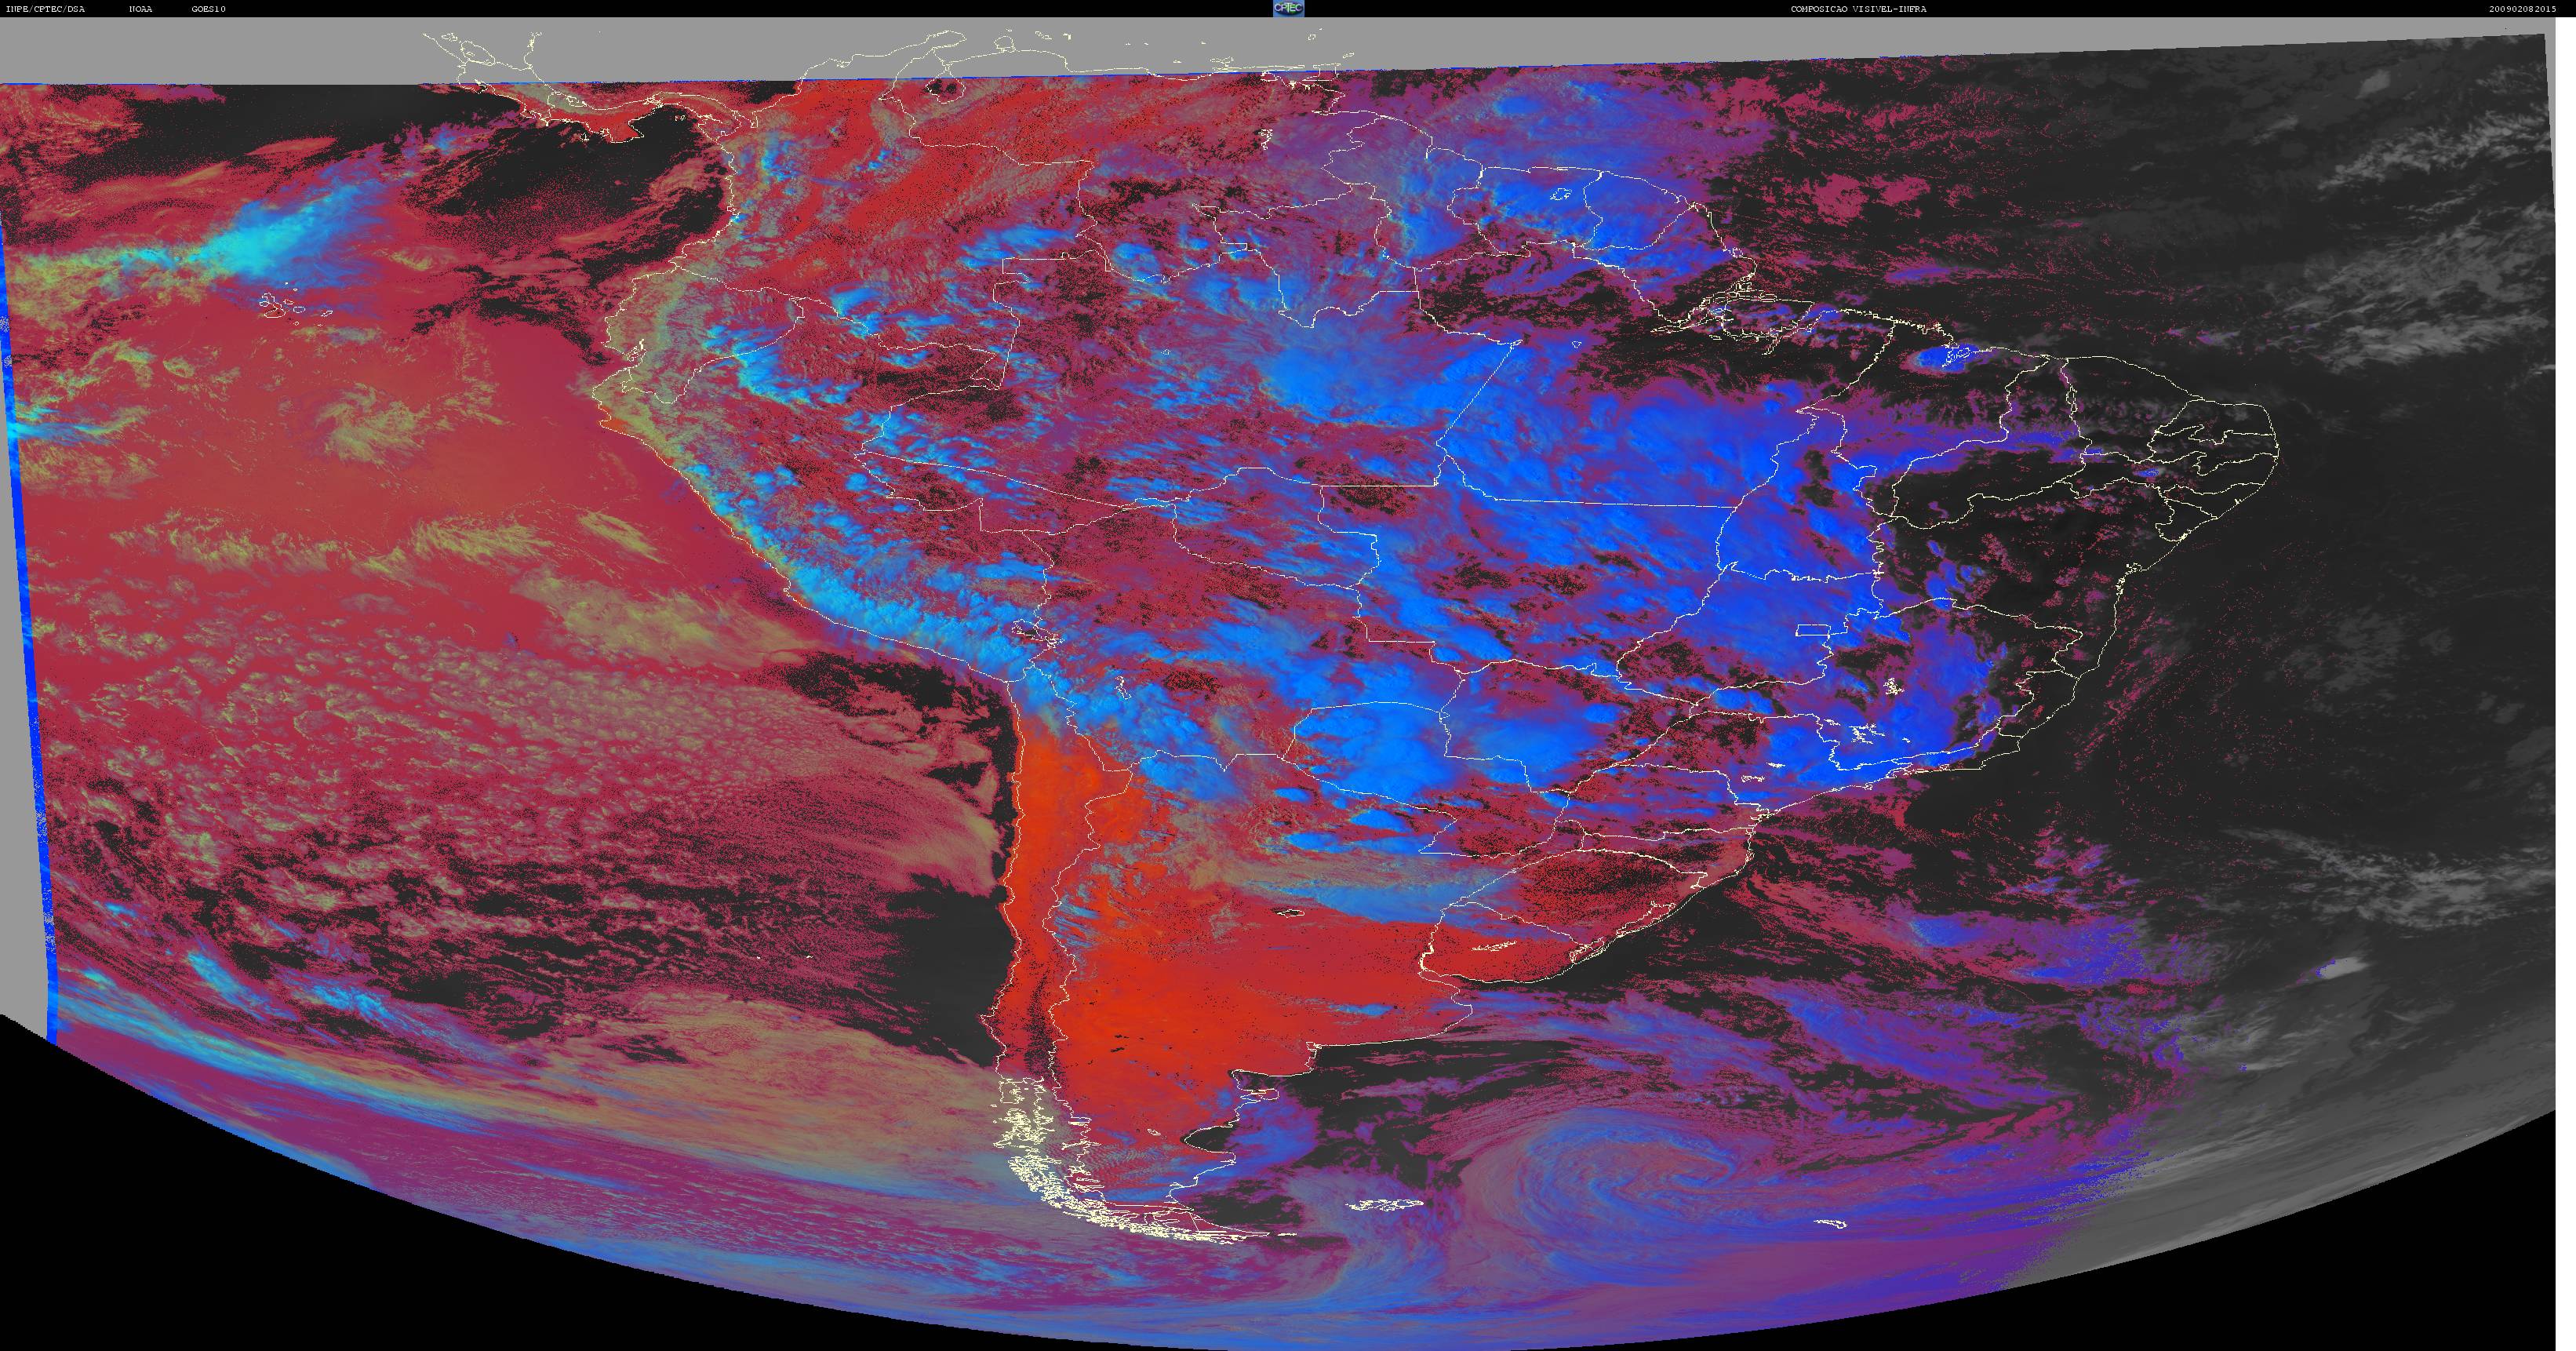The width and height of the screenshot is (2576, 1351).
Task: Click the GOES10 satellite label
Action: point(209,9)
